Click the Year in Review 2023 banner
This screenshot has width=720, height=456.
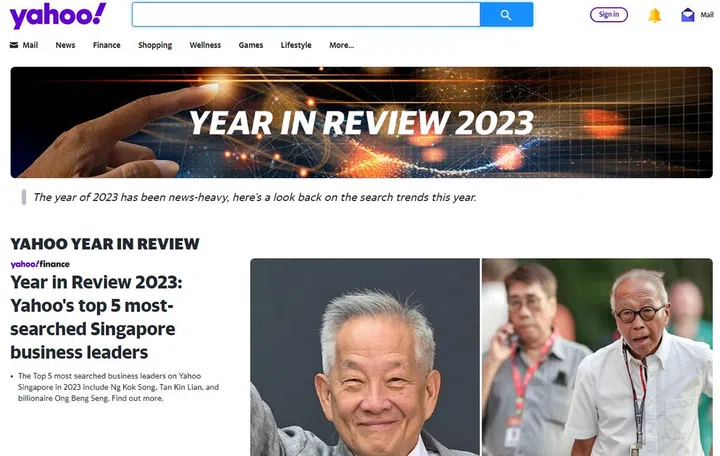pyautogui.click(x=361, y=122)
